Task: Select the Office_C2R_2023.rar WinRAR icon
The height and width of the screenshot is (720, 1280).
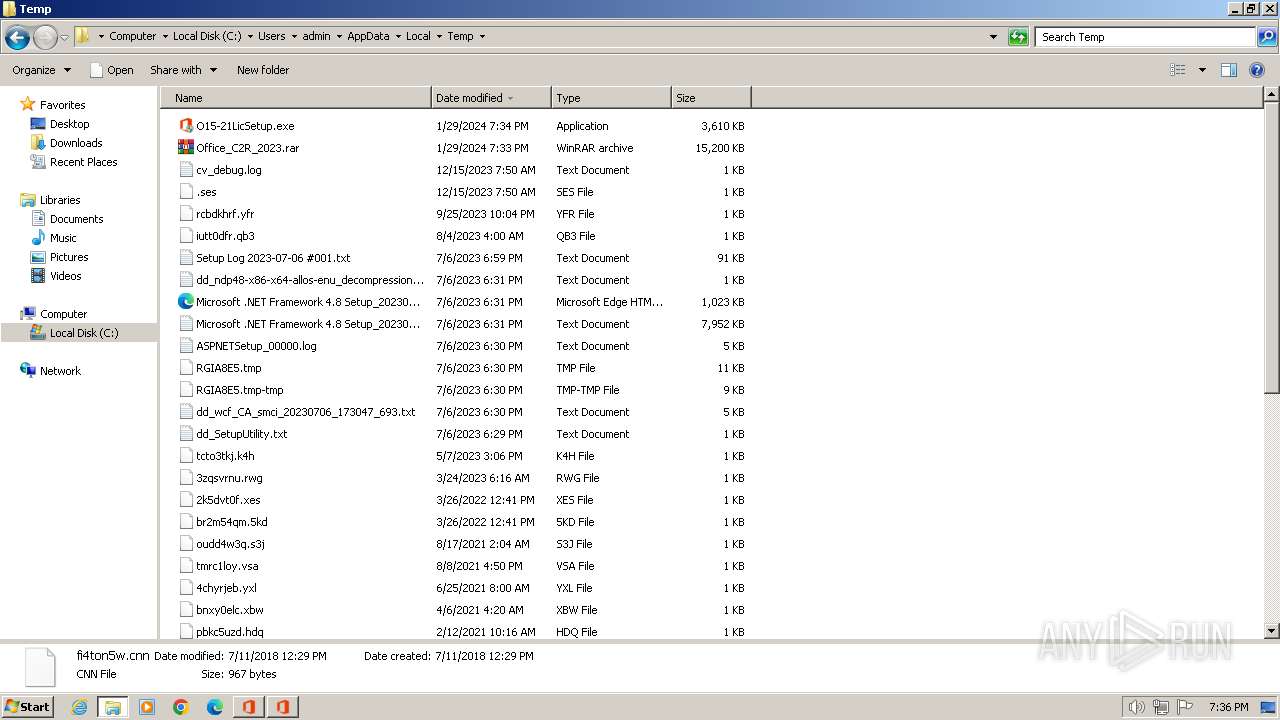Action: coord(186,148)
